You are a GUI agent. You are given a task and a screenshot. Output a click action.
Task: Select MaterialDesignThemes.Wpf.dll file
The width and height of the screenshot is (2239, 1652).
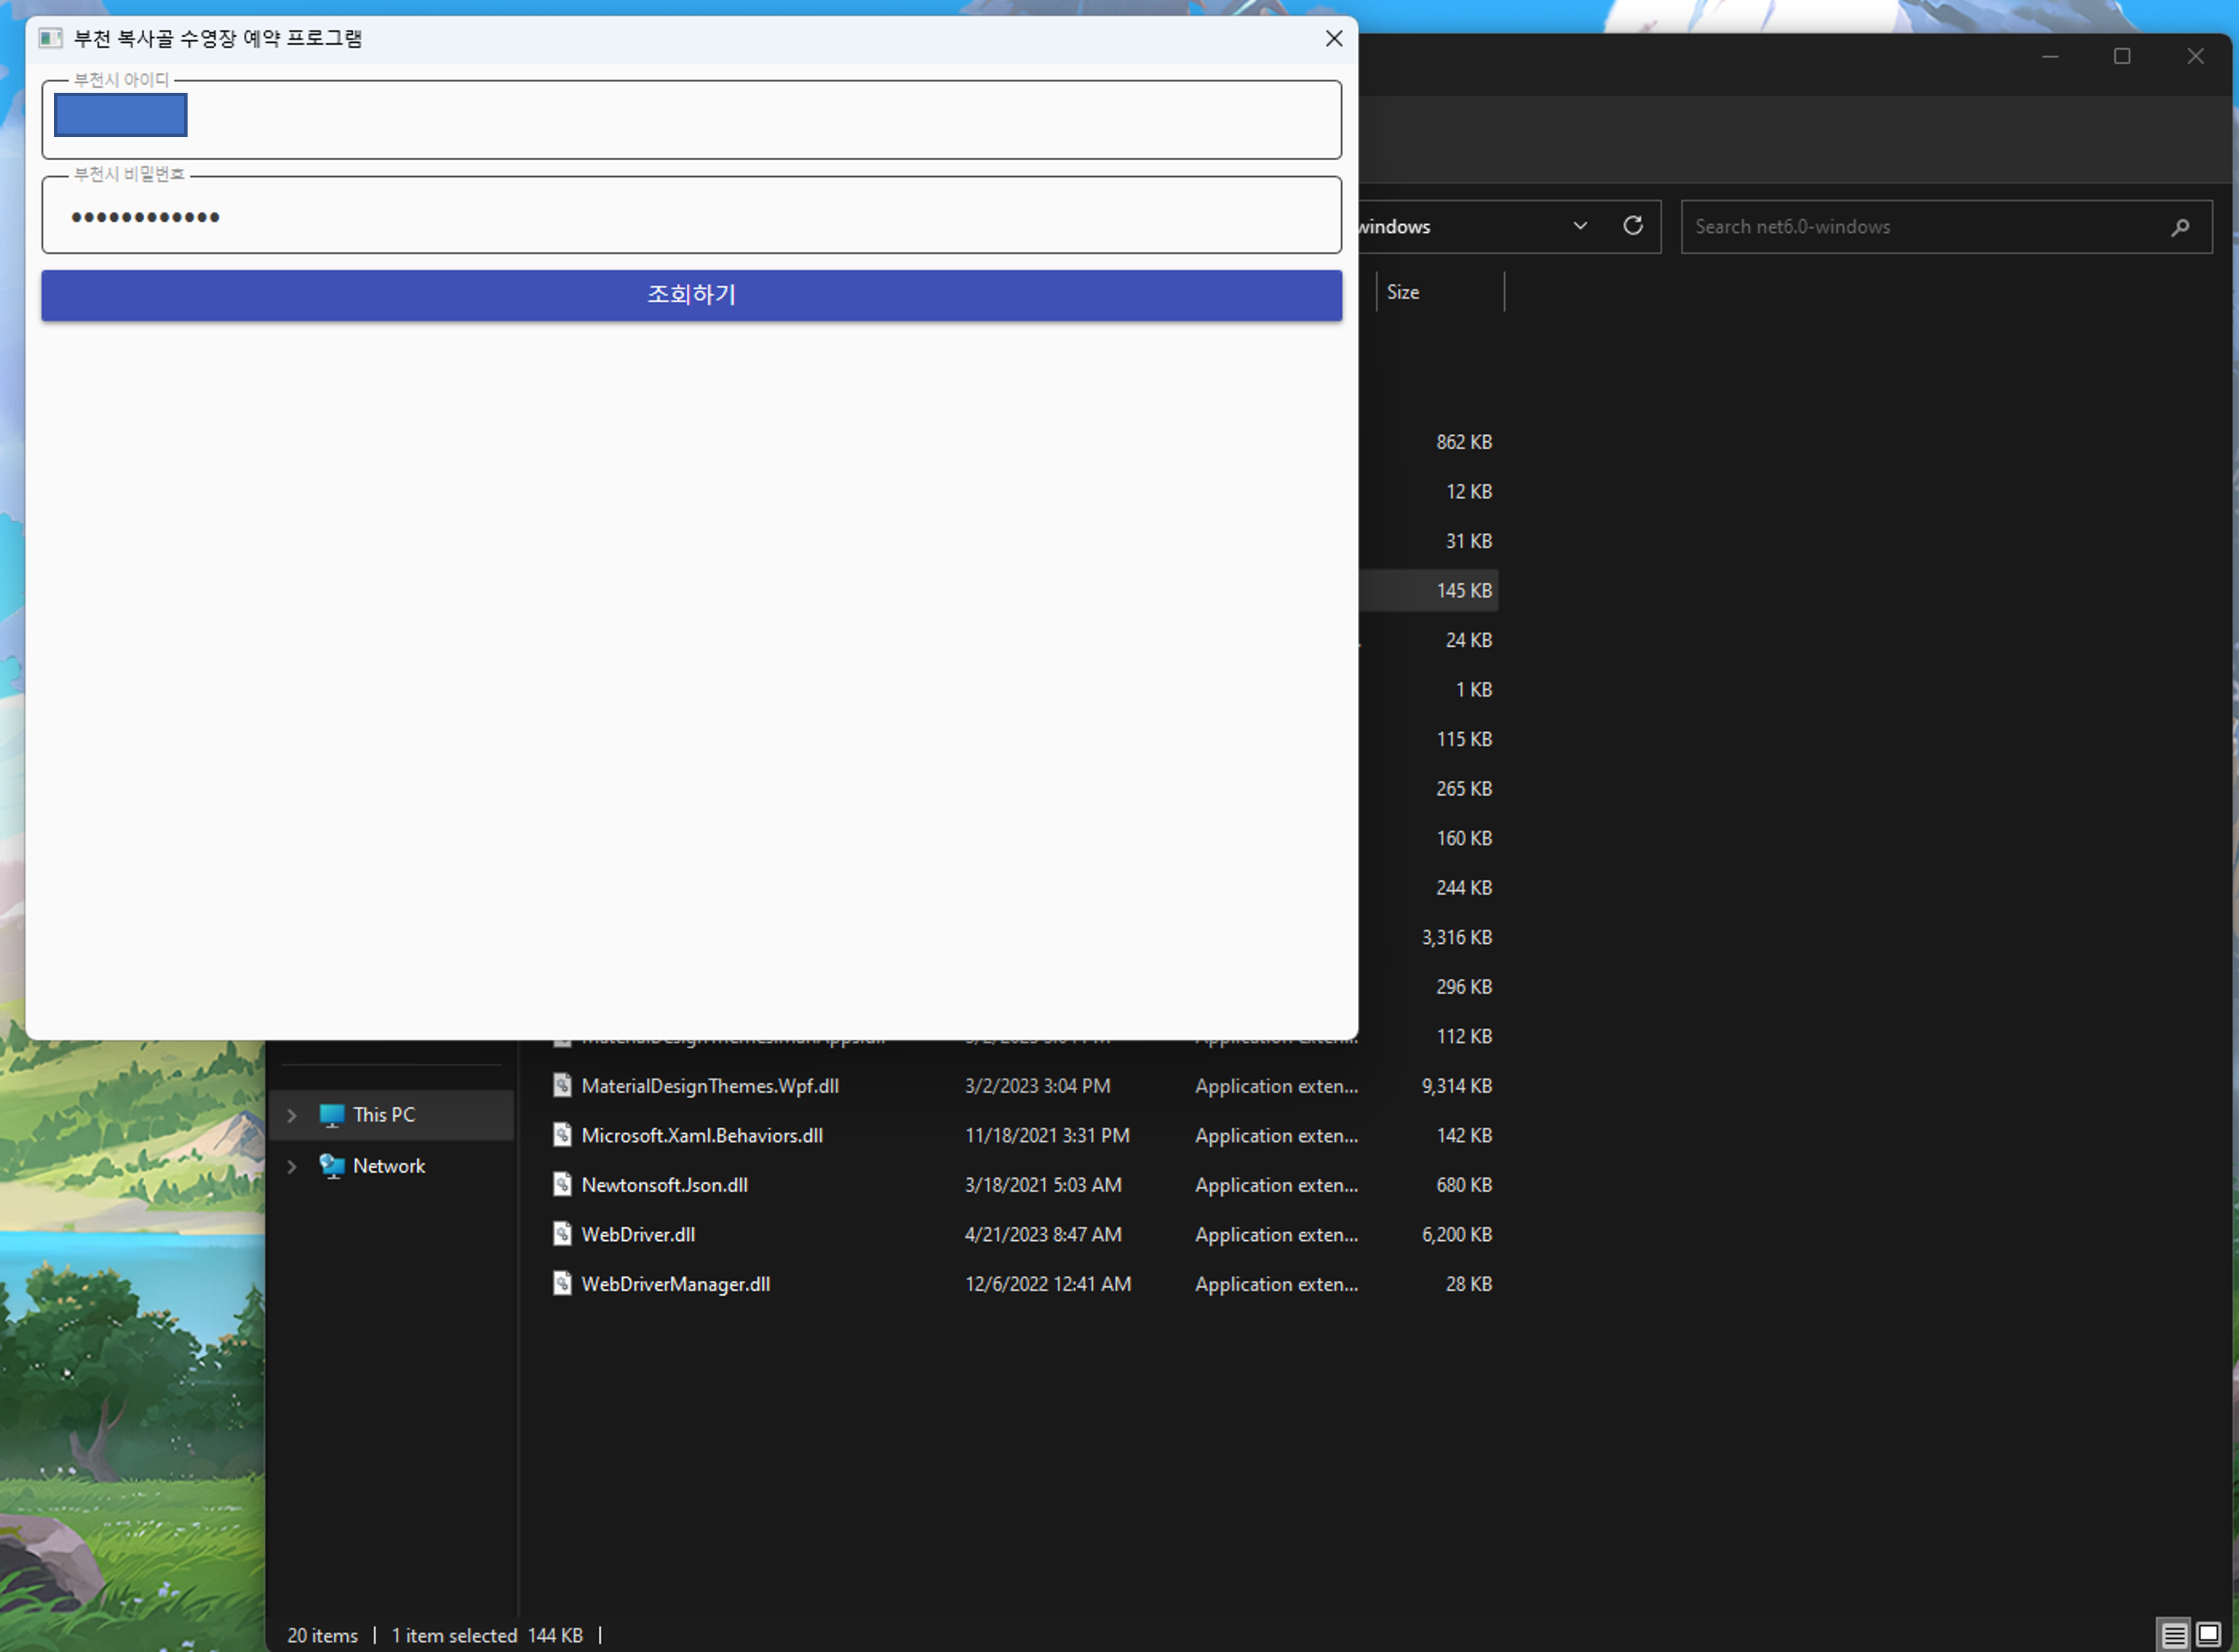click(x=710, y=1086)
